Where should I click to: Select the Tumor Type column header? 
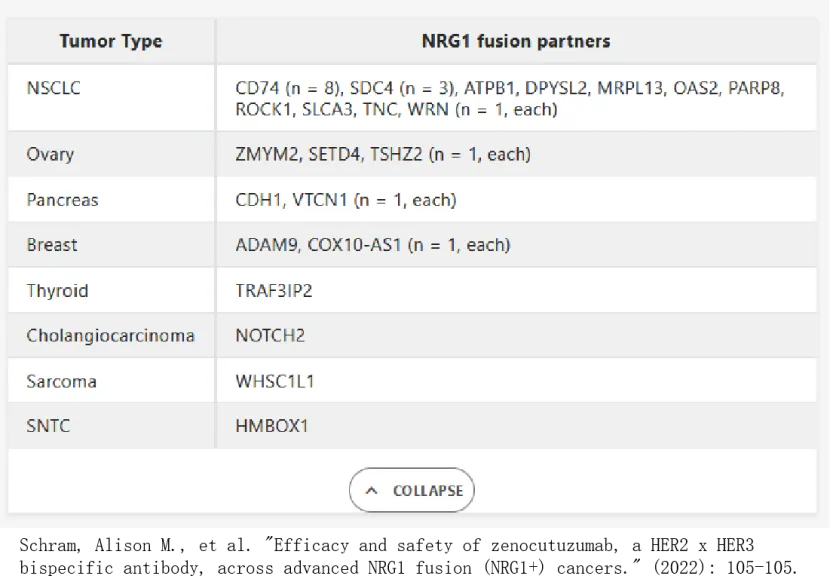tap(111, 41)
